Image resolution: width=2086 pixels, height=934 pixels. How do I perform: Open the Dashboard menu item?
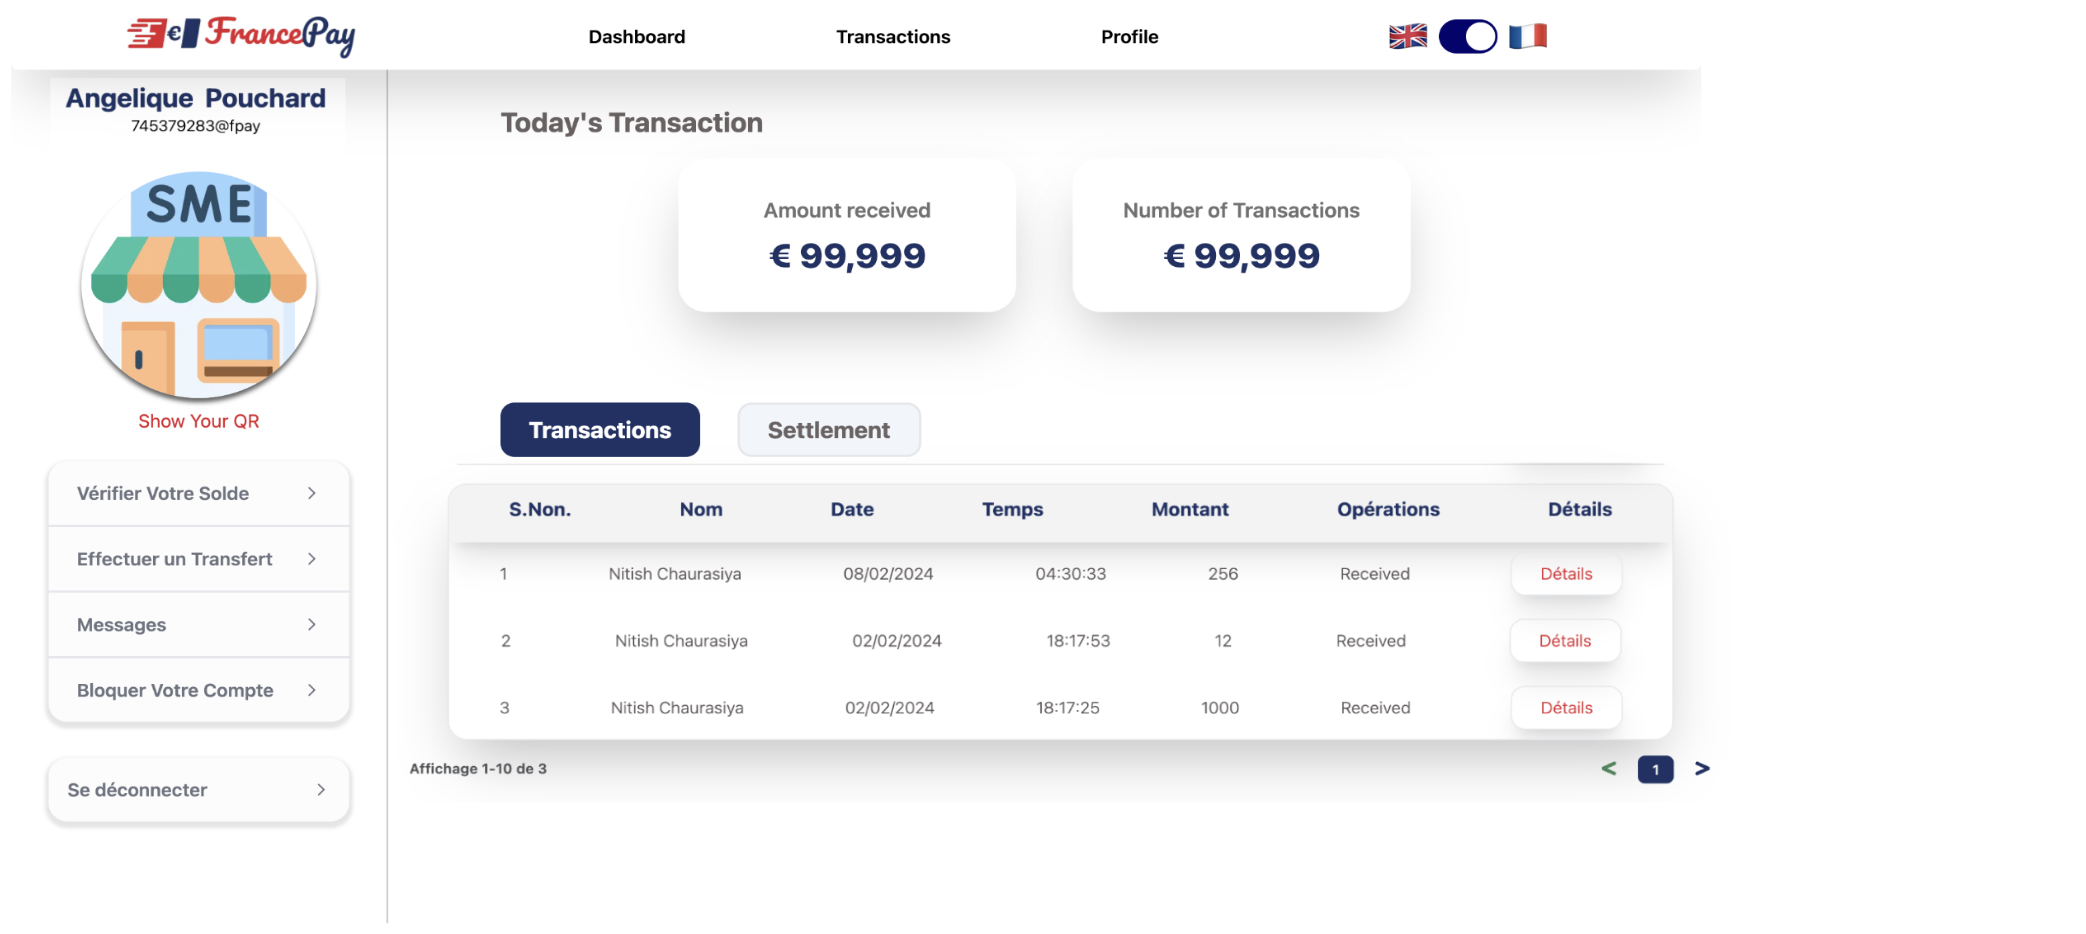point(636,37)
